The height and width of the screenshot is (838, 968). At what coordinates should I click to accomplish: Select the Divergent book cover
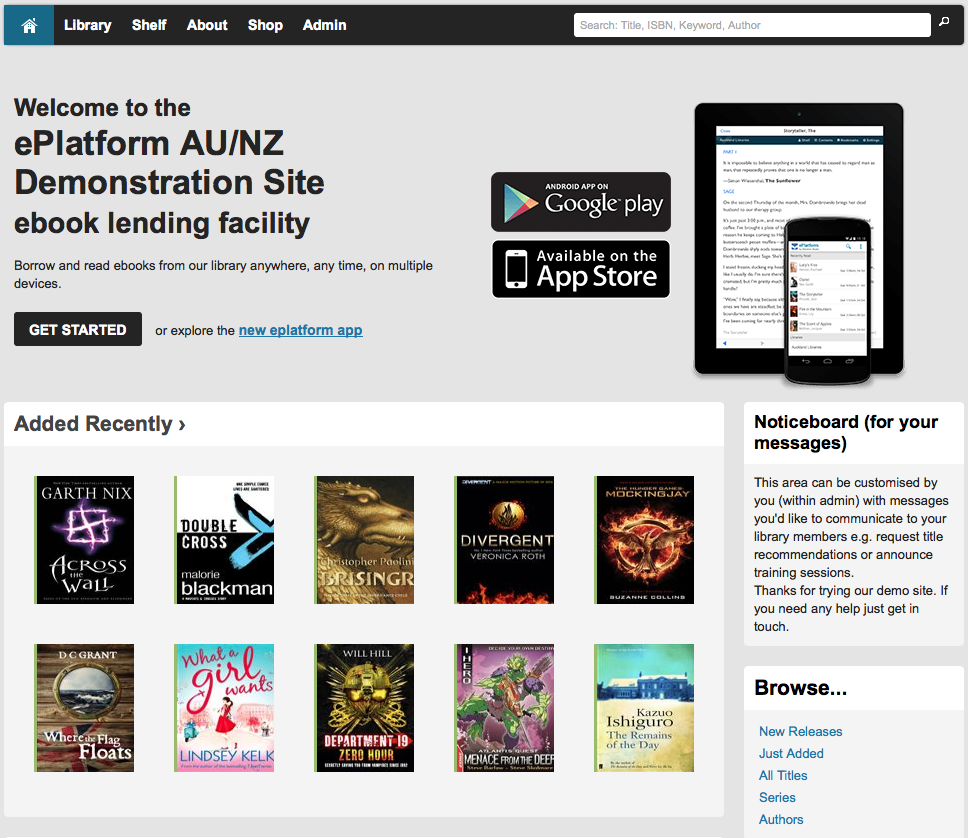coord(504,540)
